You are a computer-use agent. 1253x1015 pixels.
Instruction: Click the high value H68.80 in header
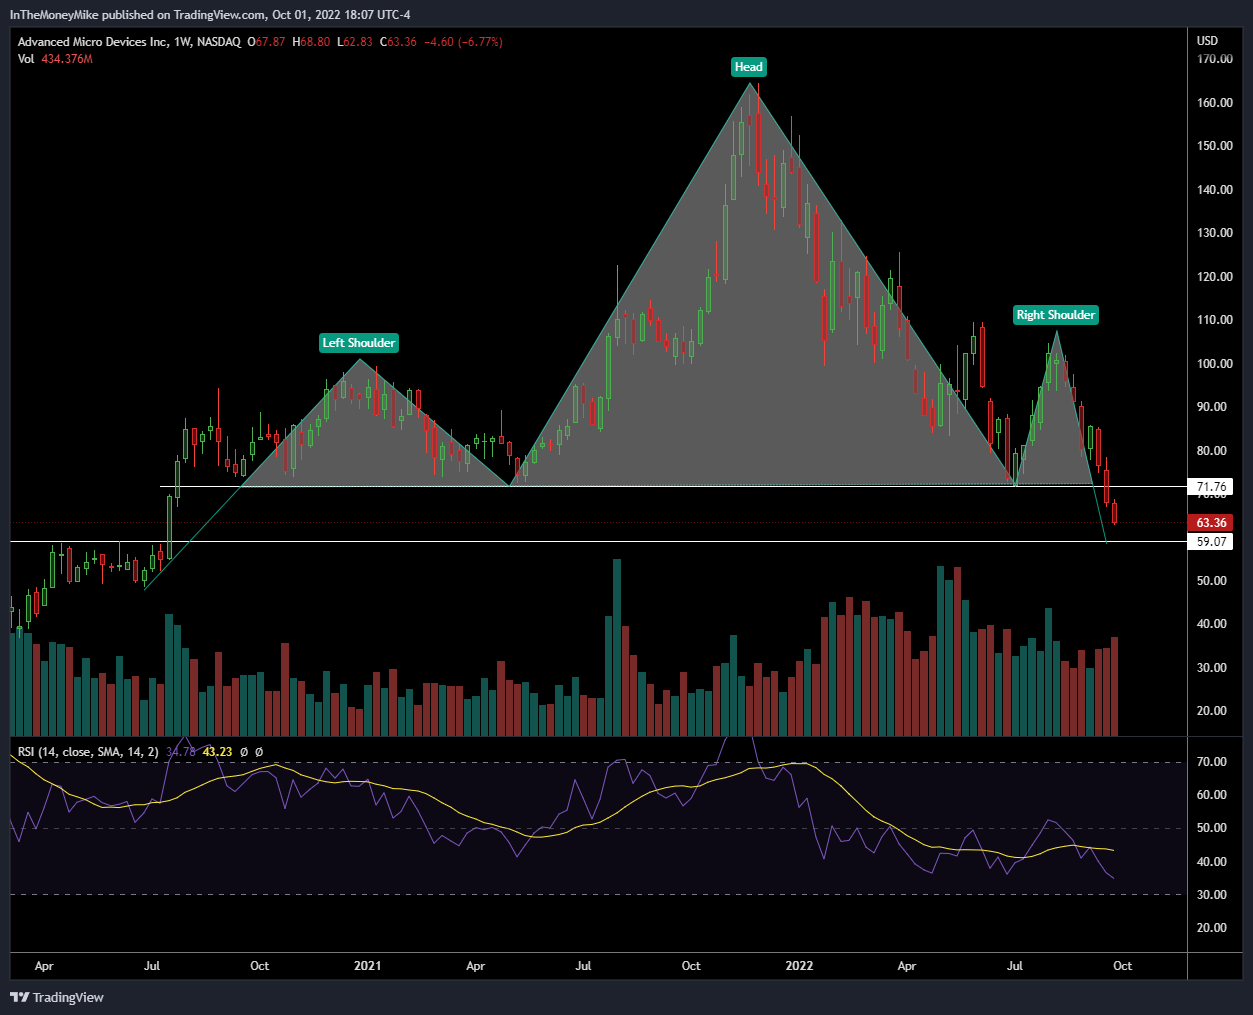[310, 42]
